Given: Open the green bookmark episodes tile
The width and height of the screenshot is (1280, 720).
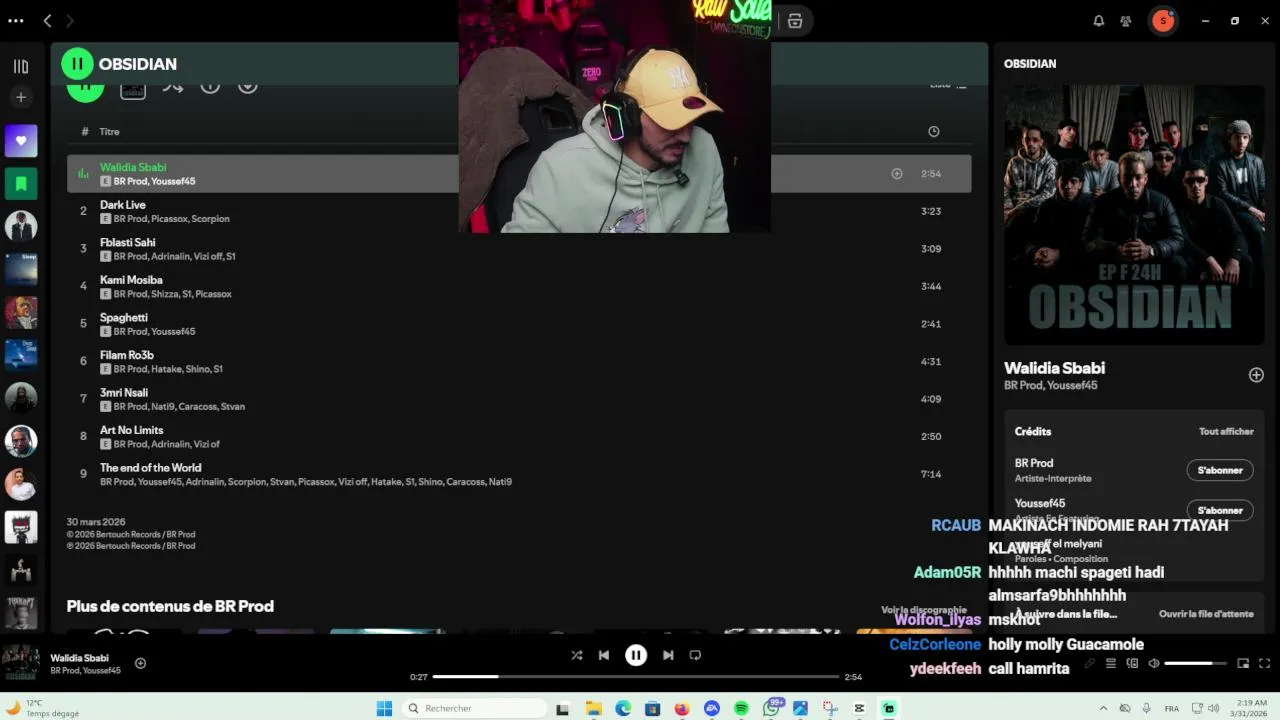Looking at the screenshot, I should tap(21, 183).
